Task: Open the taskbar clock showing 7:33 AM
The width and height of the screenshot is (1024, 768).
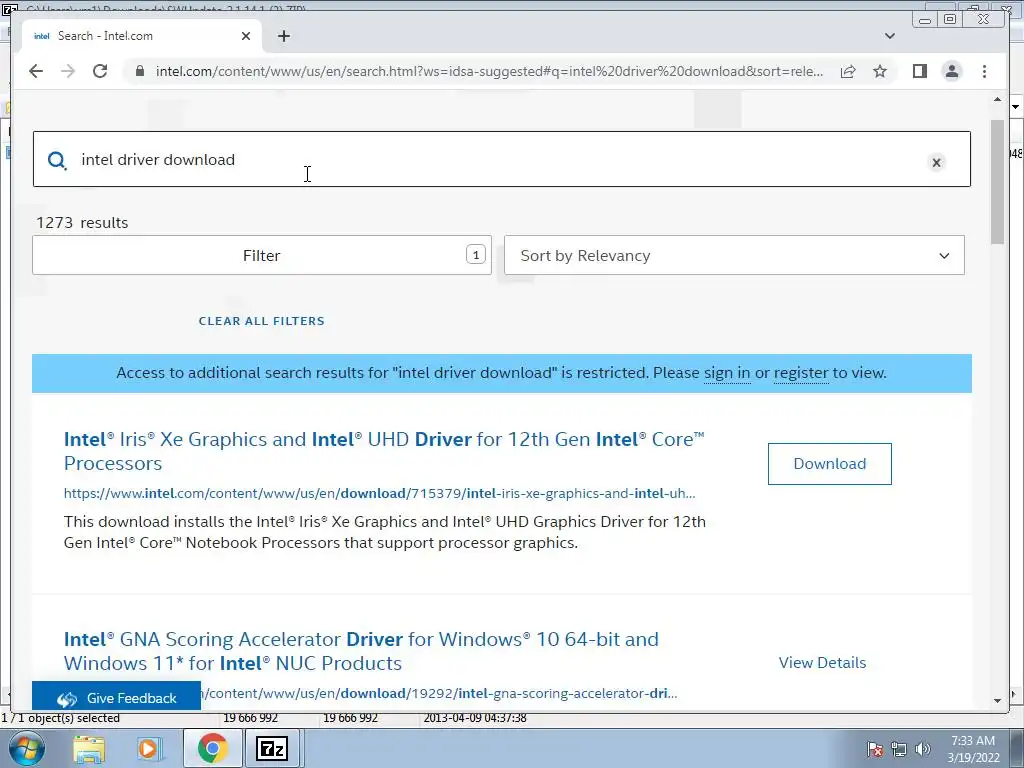Action: 974,749
